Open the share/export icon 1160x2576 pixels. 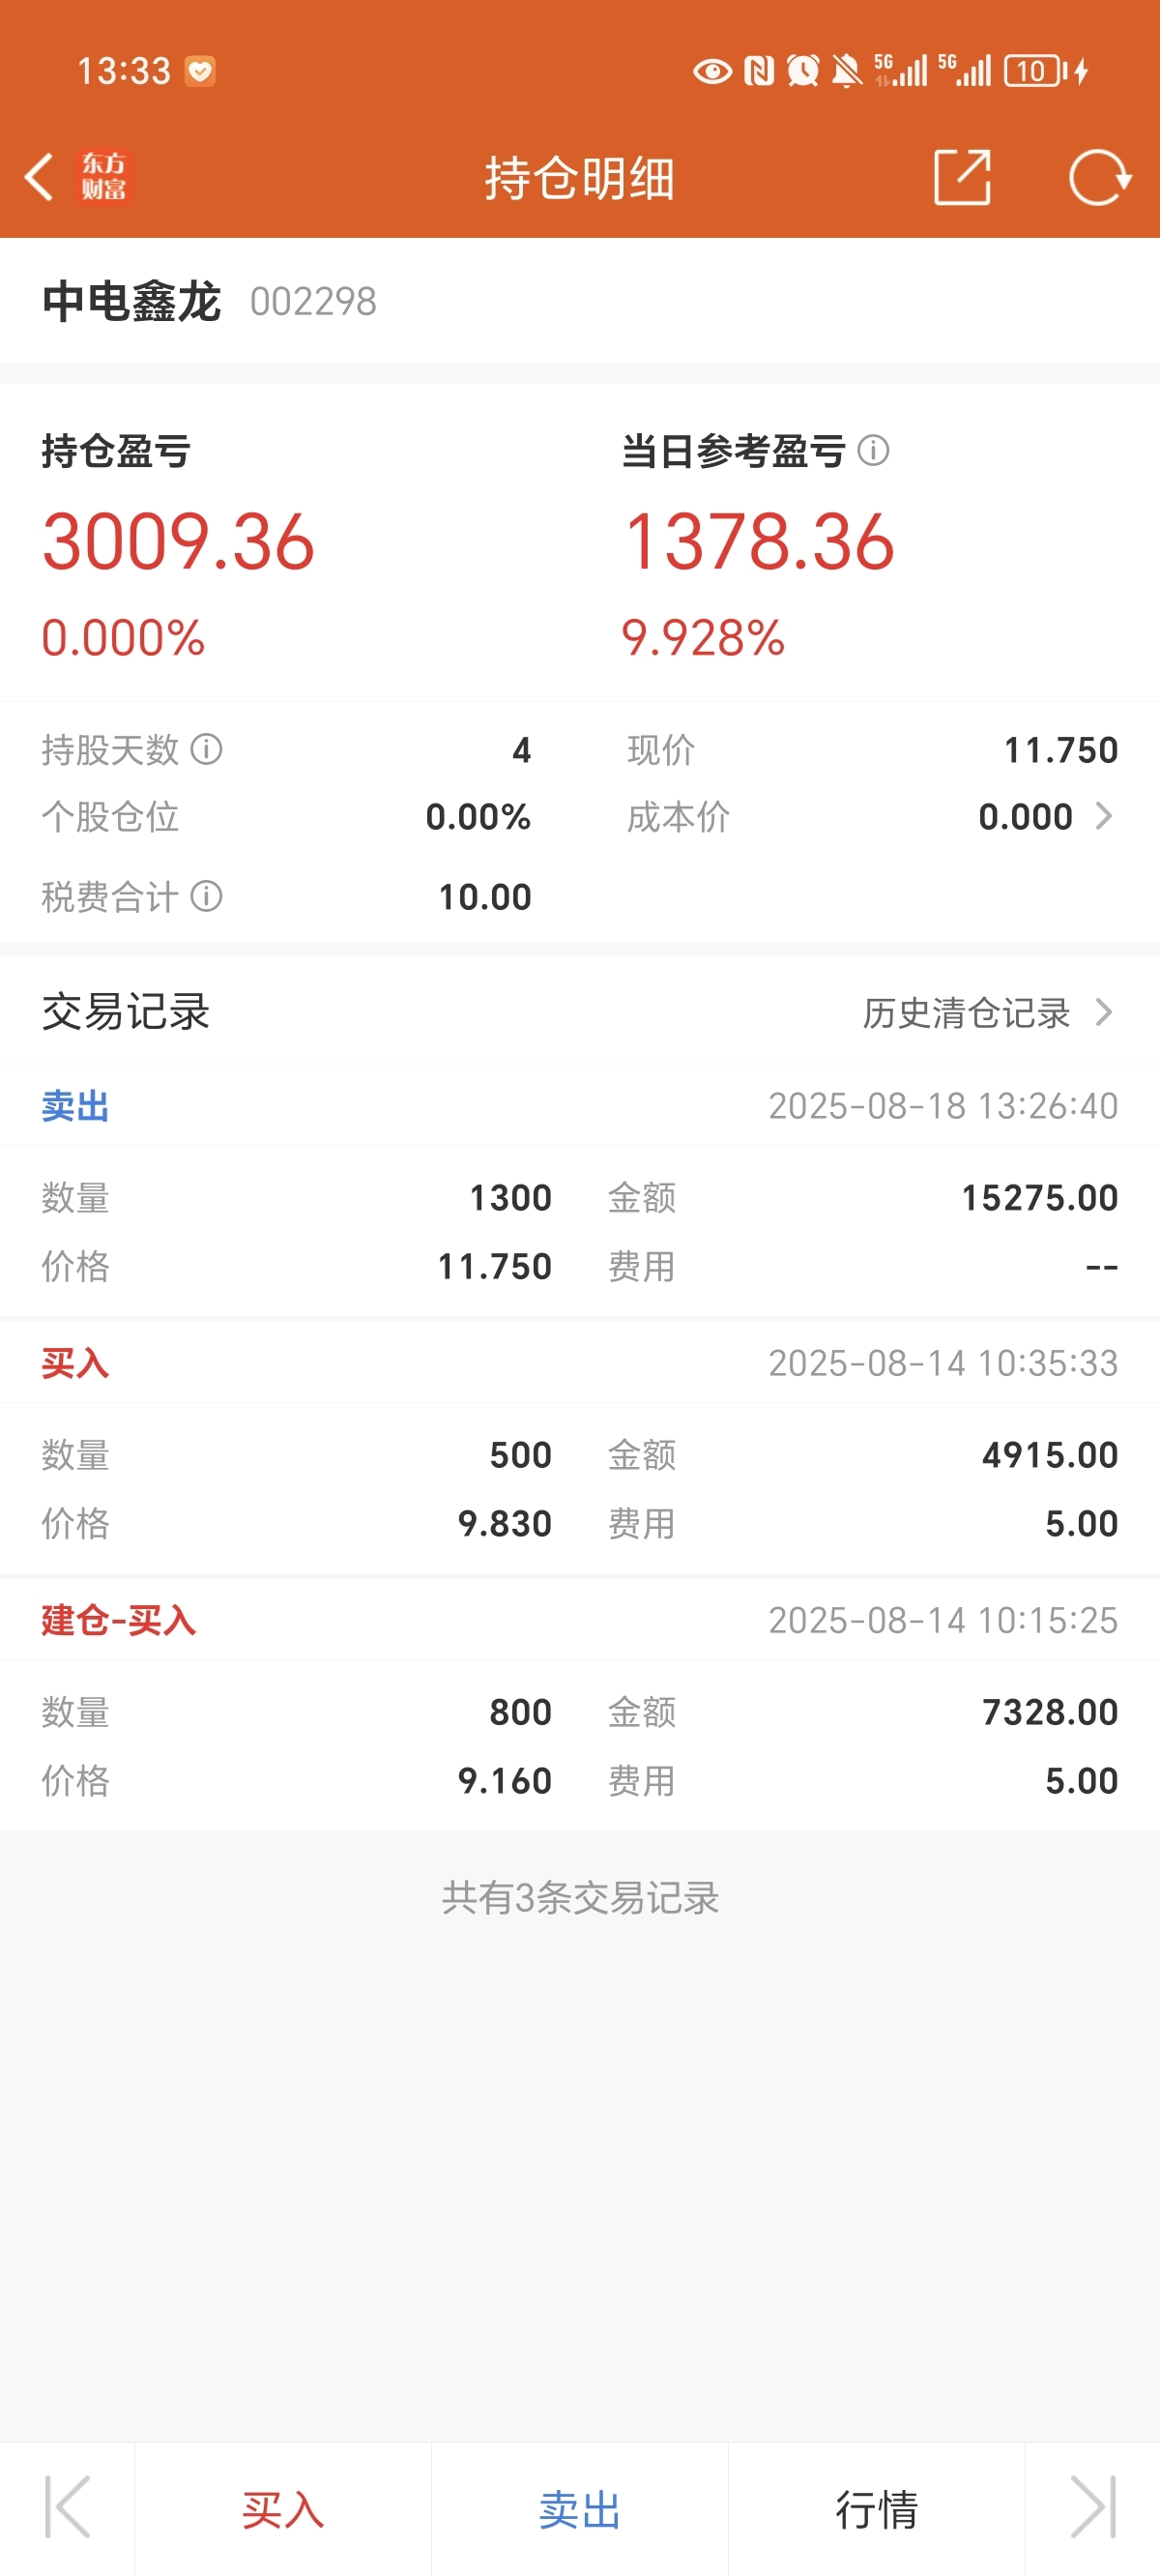(962, 178)
